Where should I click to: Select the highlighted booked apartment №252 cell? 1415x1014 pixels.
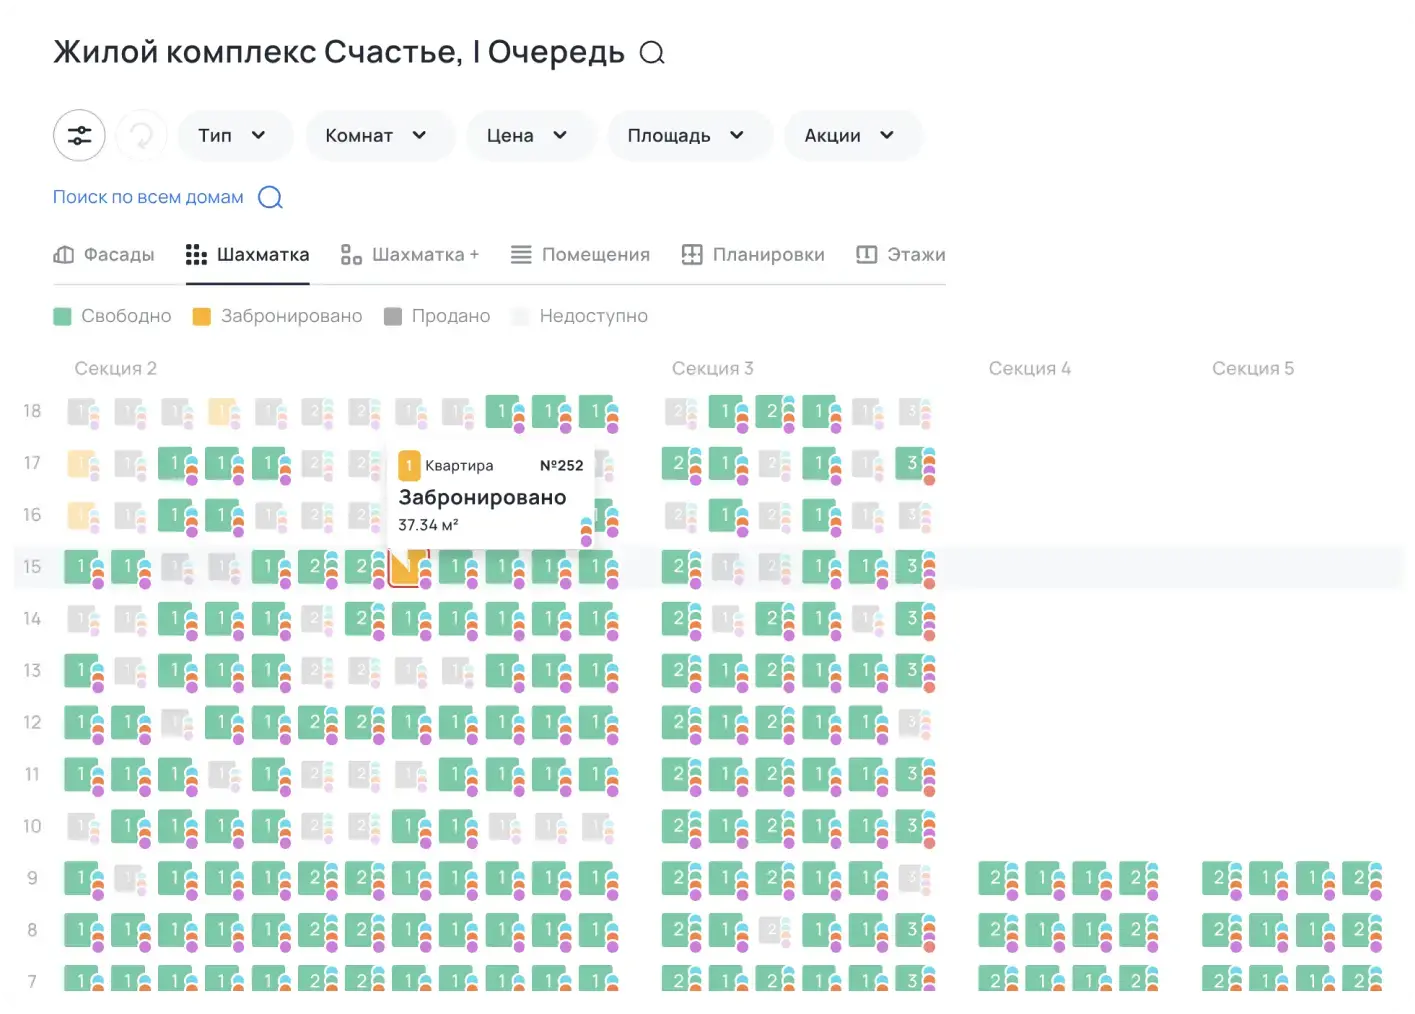point(404,568)
